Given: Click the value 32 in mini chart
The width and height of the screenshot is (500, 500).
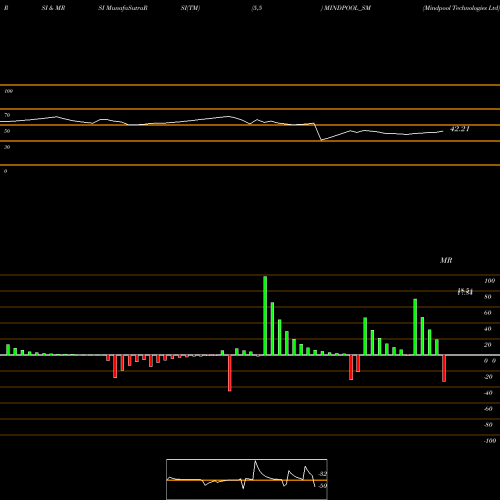Looking at the screenshot, I should pyautogui.click(x=323, y=474).
